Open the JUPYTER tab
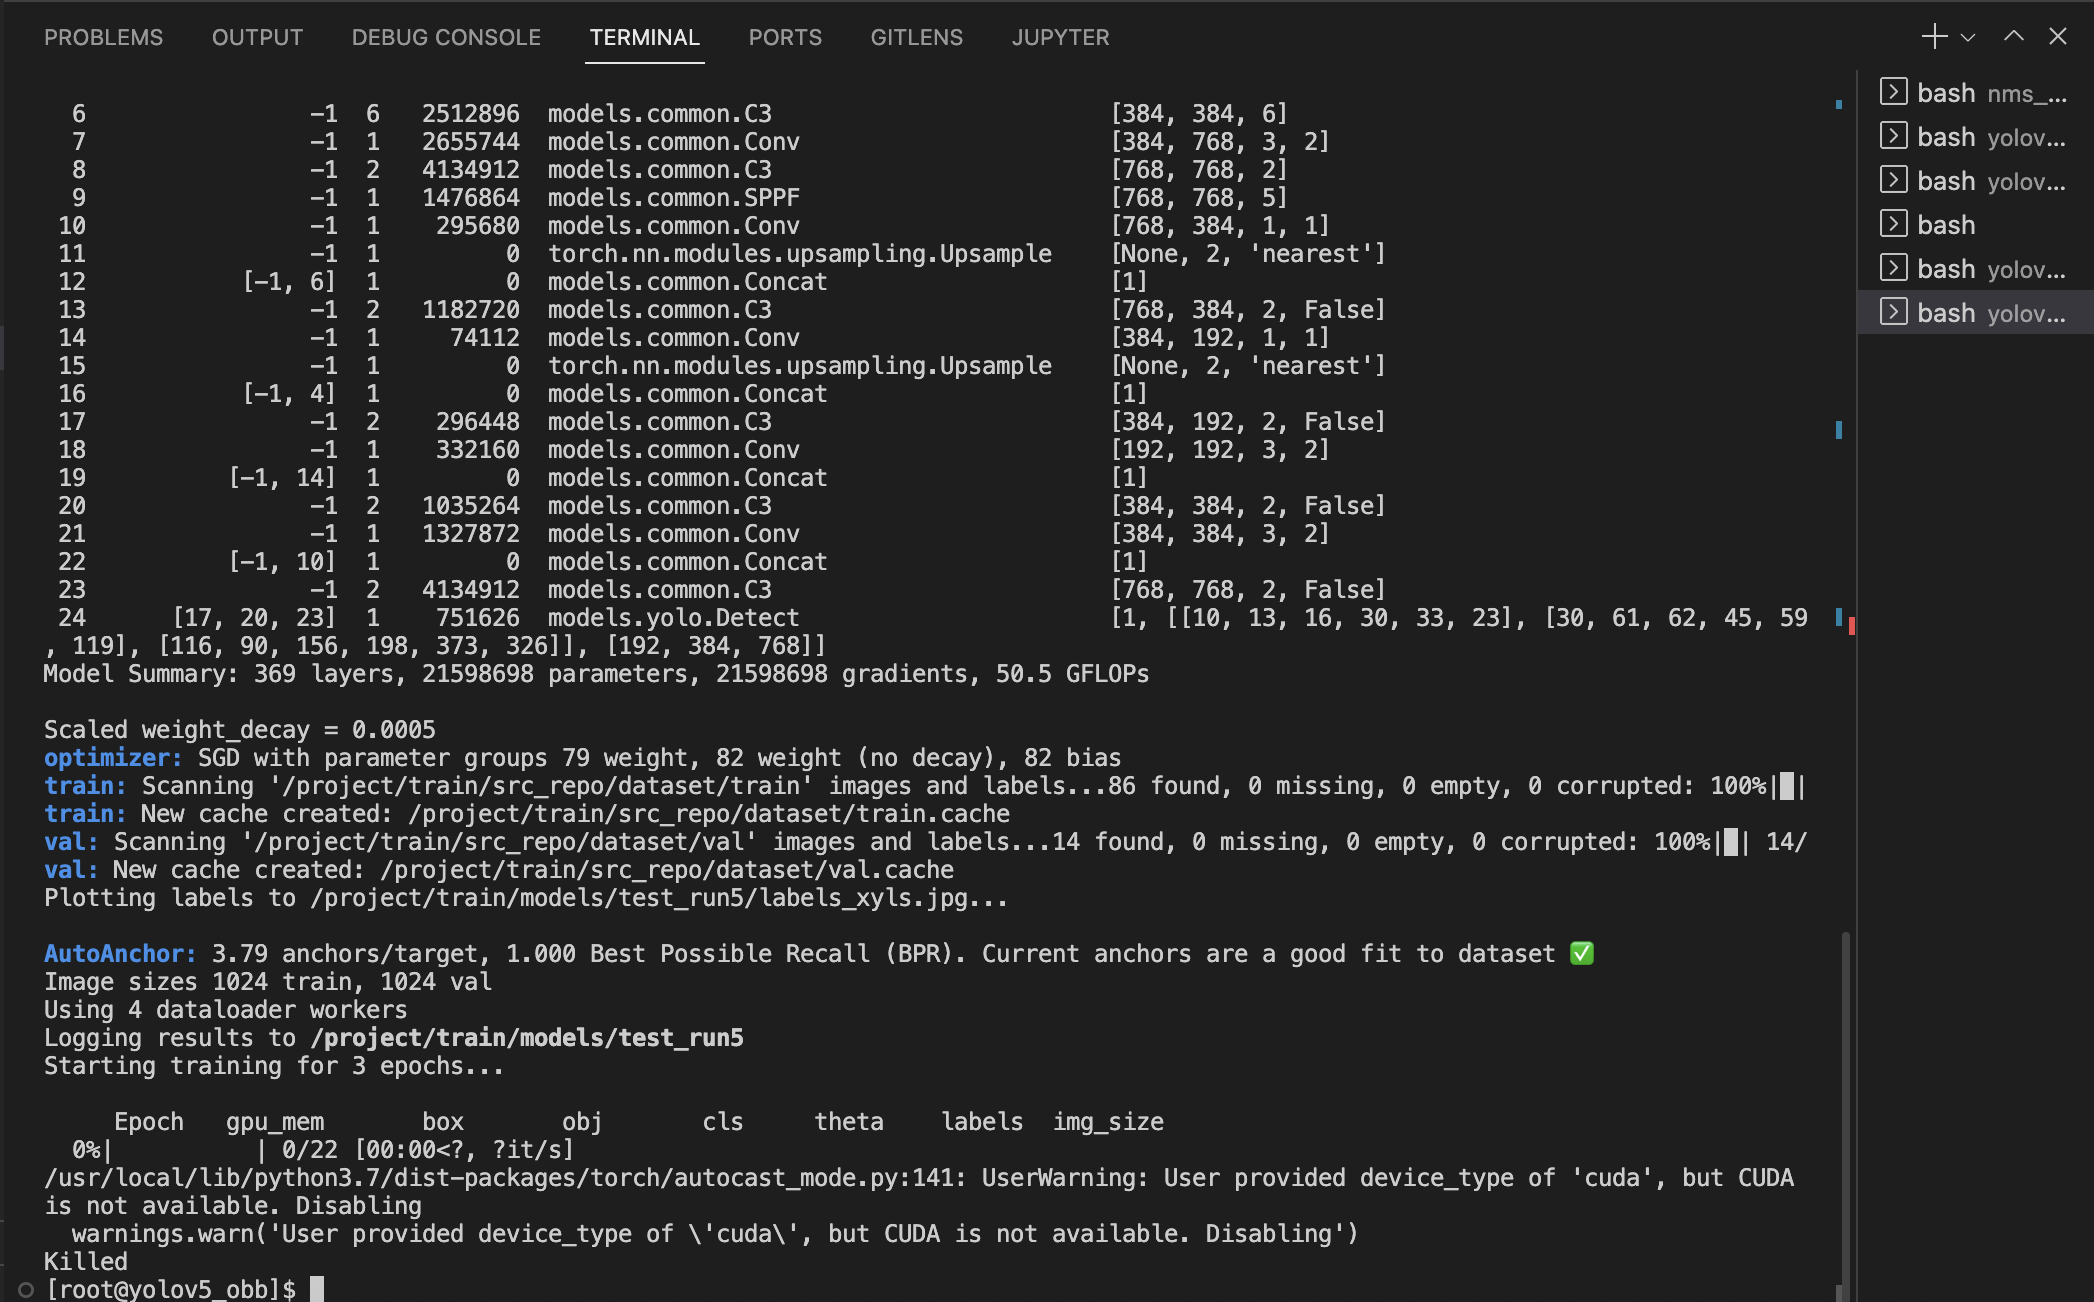This screenshot has height=1302, width=2094. 1060,37
